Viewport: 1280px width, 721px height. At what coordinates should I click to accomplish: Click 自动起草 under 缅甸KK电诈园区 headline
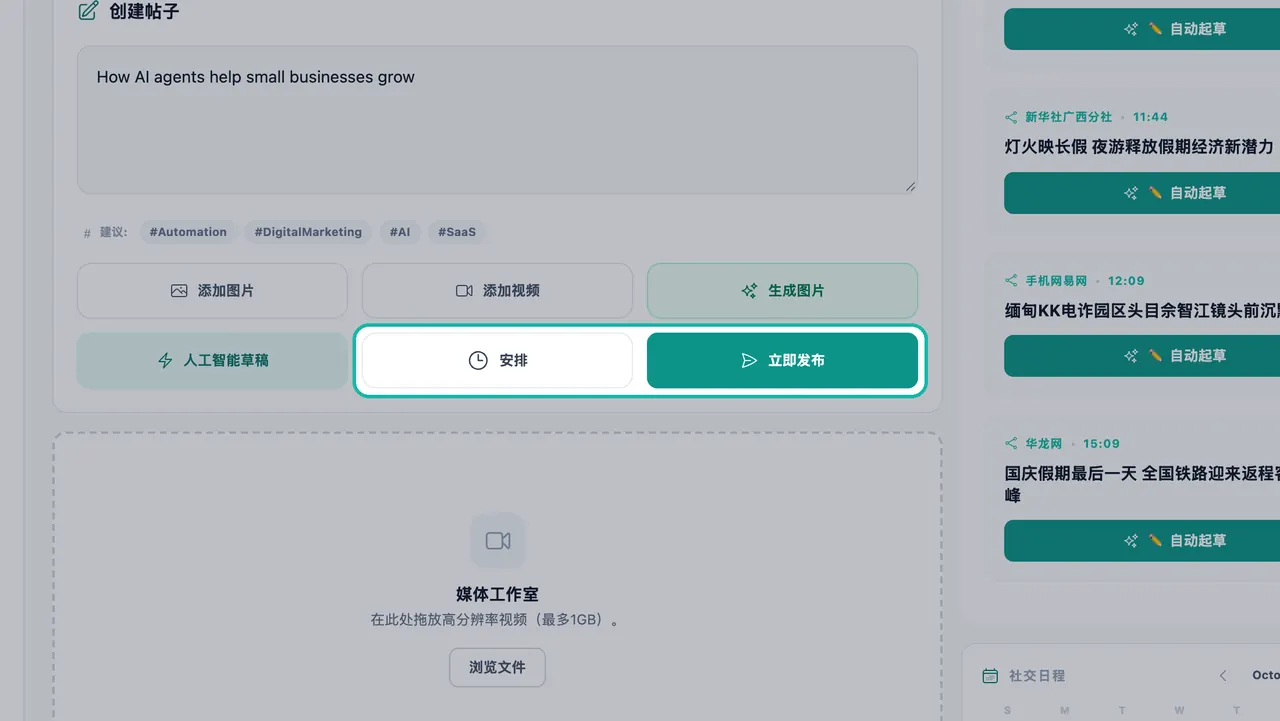tap(1142, 356)
